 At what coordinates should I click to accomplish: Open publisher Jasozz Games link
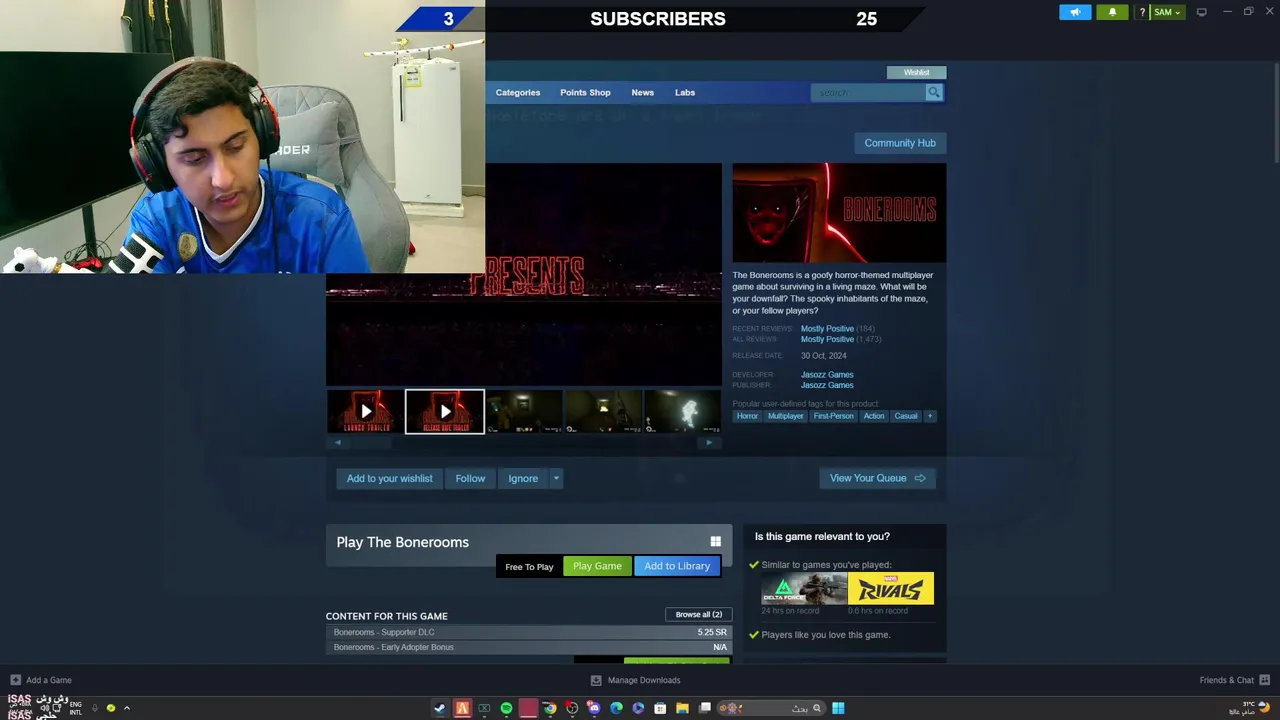tap(827, 385)
